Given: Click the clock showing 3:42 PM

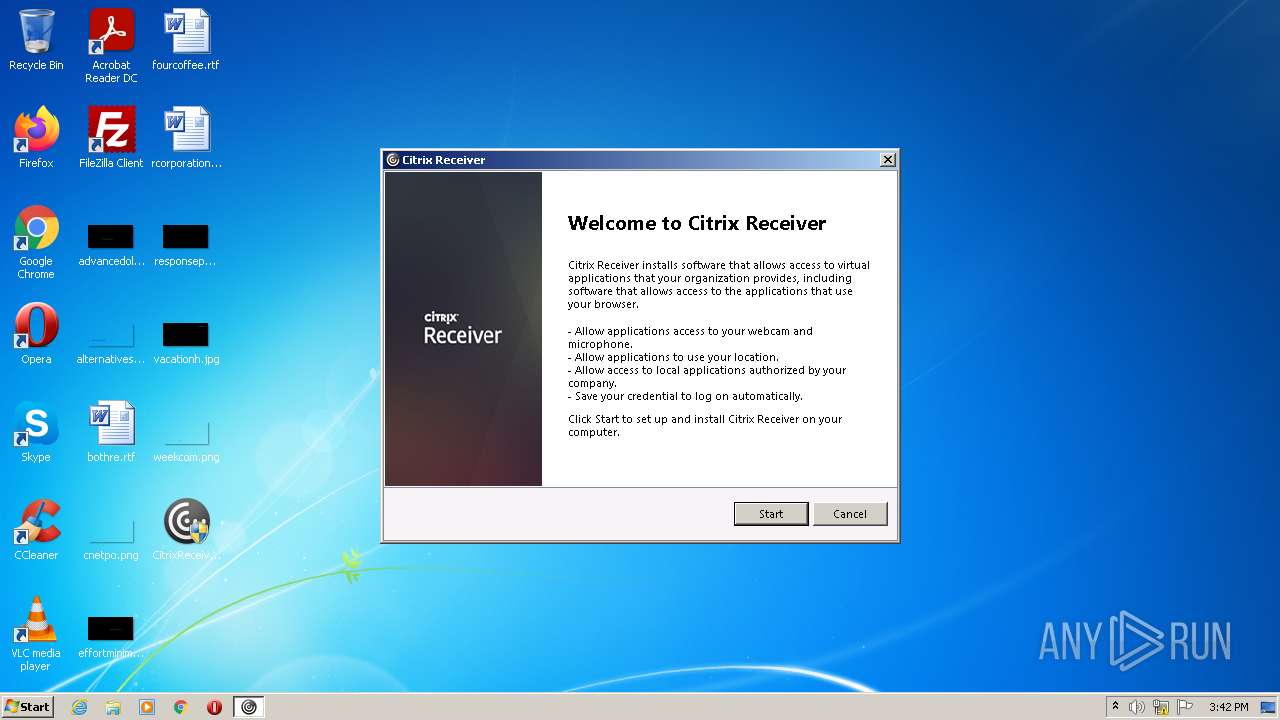Looking at the screenshot, I should click(x=1228, y=707).
